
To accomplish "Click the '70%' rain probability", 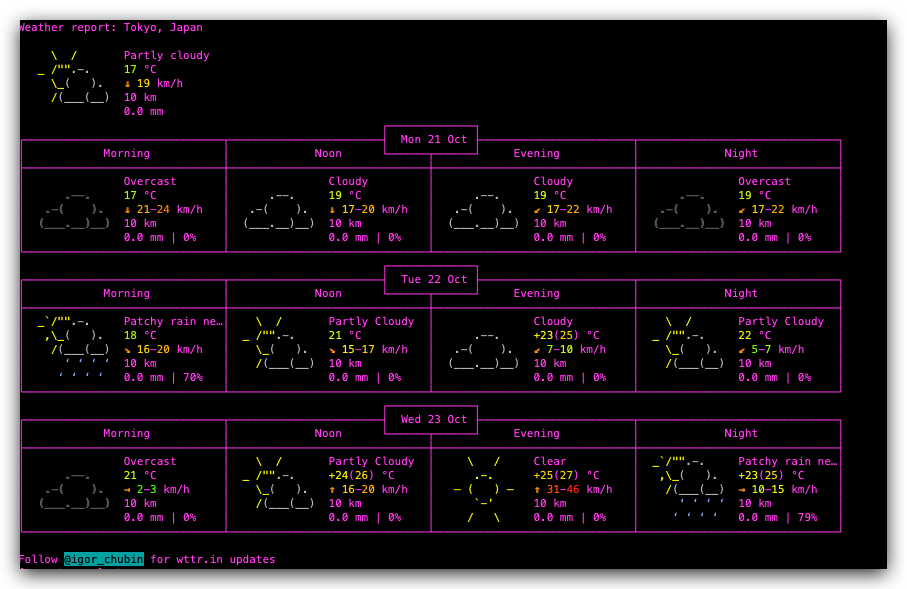I will pos(193,378).
